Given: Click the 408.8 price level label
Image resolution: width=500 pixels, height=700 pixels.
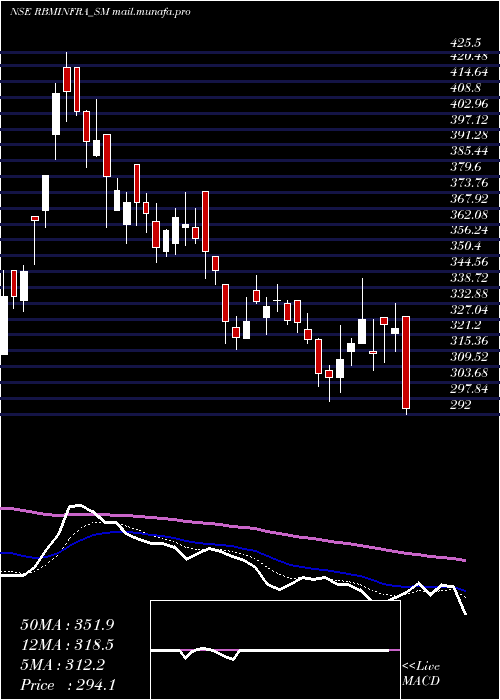Looking at the screenshot, I should pos(466,88).
